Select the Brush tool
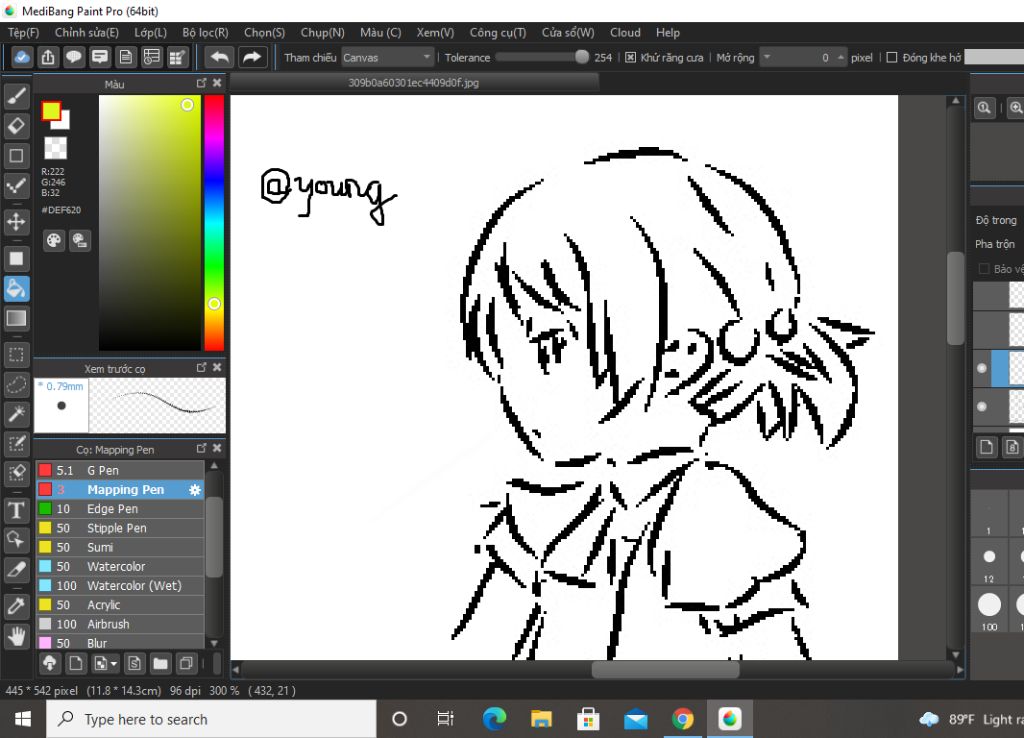Image resolution: width=1024 pixels, height=738 pixels. pyautogui.click(x=16, y=96)
